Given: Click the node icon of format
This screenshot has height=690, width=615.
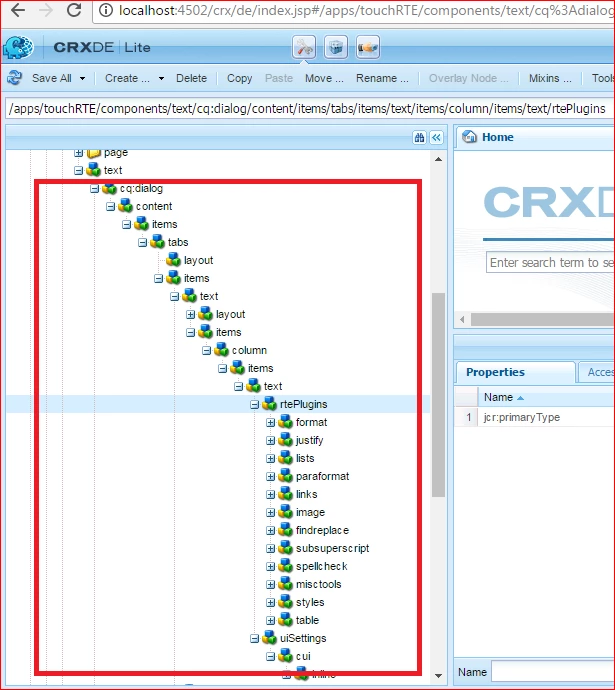Looking at the screenshot, I should pos(285,422).
